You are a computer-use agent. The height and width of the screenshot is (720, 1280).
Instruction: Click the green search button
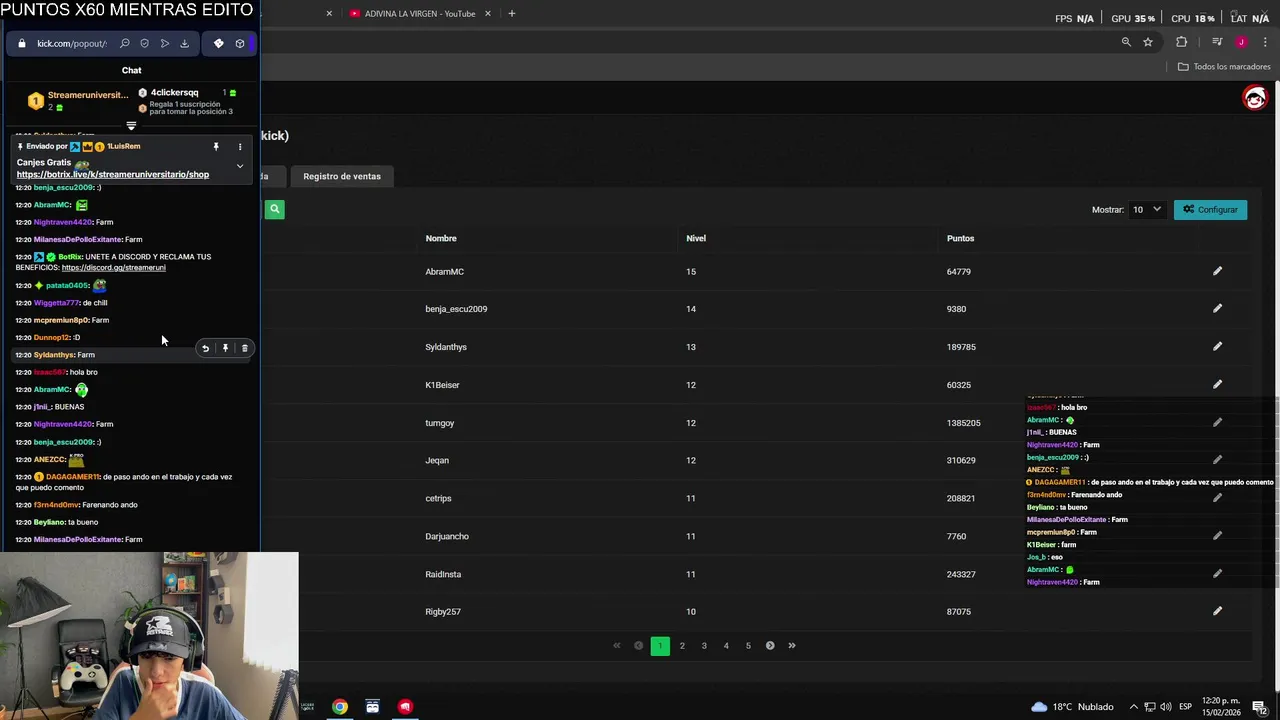[274, 209]
